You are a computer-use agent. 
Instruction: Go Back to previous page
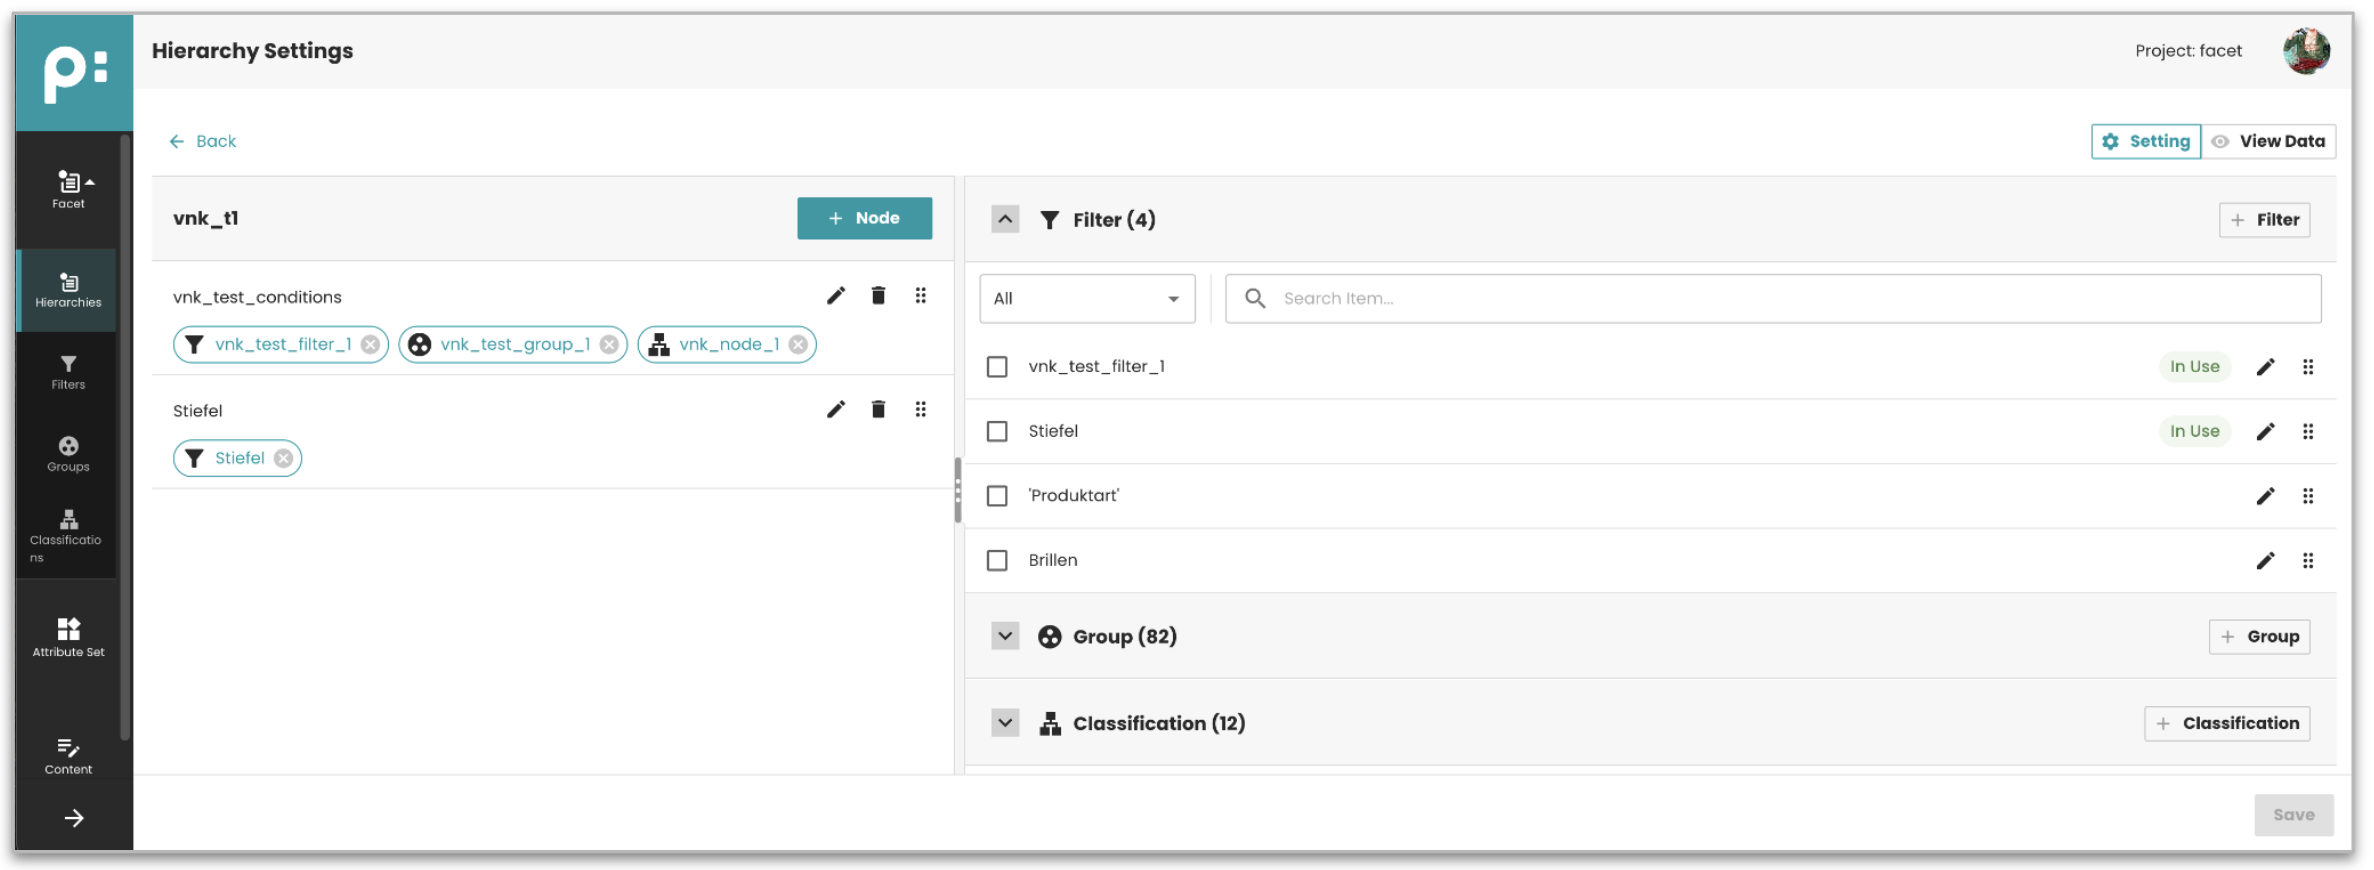(203, 142)
